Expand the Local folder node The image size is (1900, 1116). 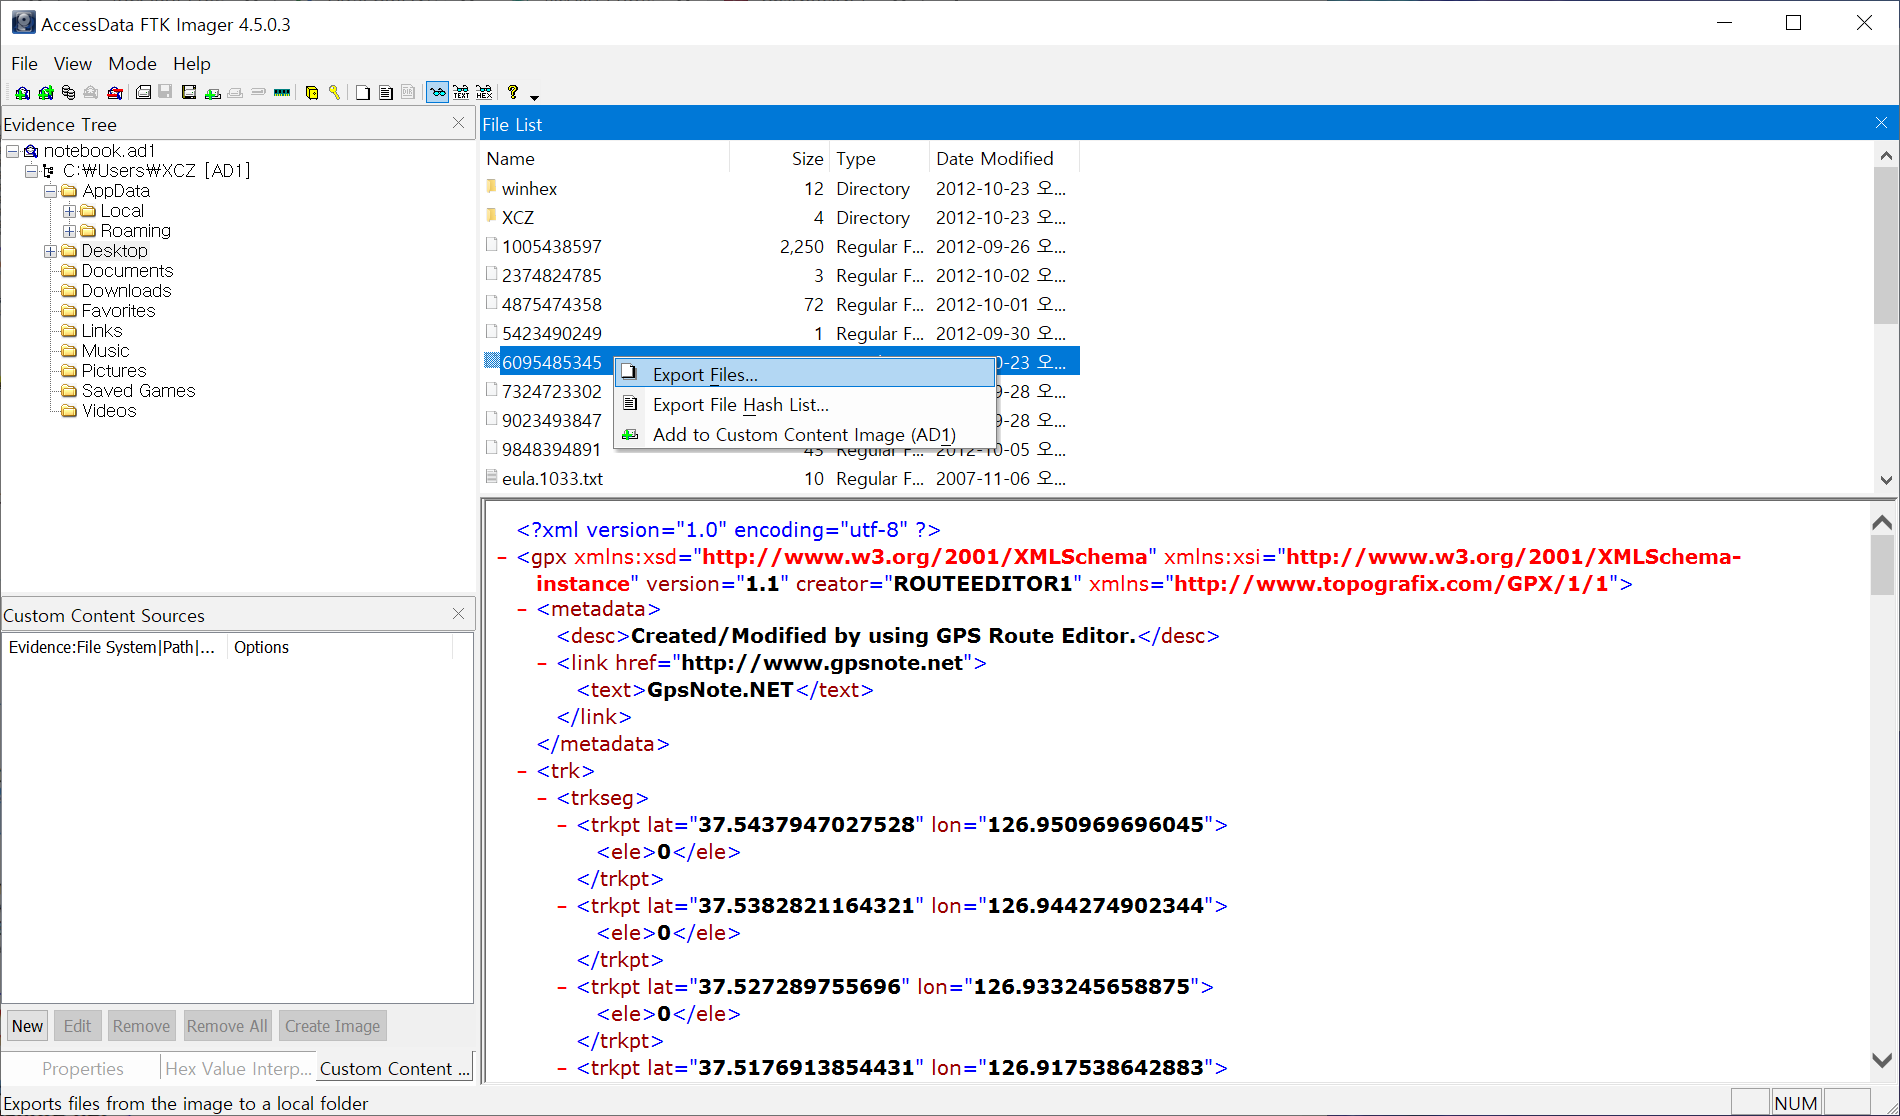tap(69, 211)
